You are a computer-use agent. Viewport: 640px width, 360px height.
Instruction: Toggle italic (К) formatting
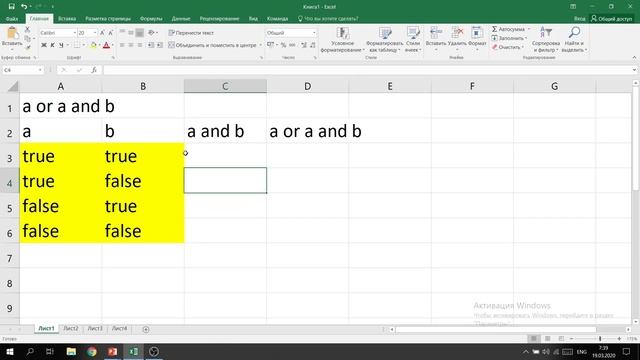click(52, 45)
